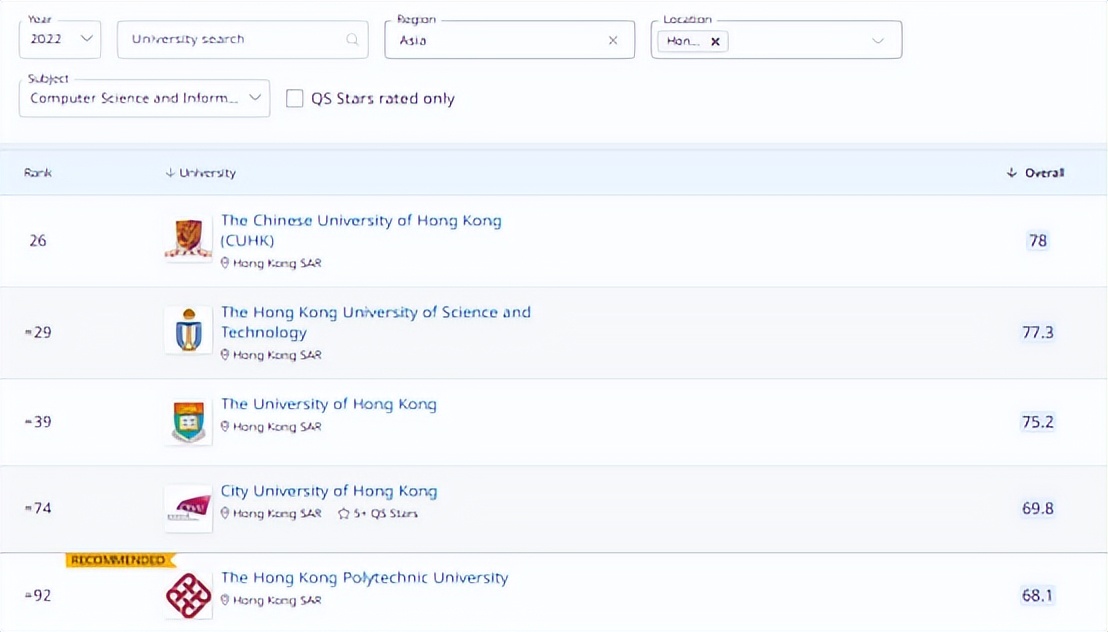Viewport: 1108px width, 632px height.
Task: Click Hong Kong SAR under City University
Action: click(277, 514)
